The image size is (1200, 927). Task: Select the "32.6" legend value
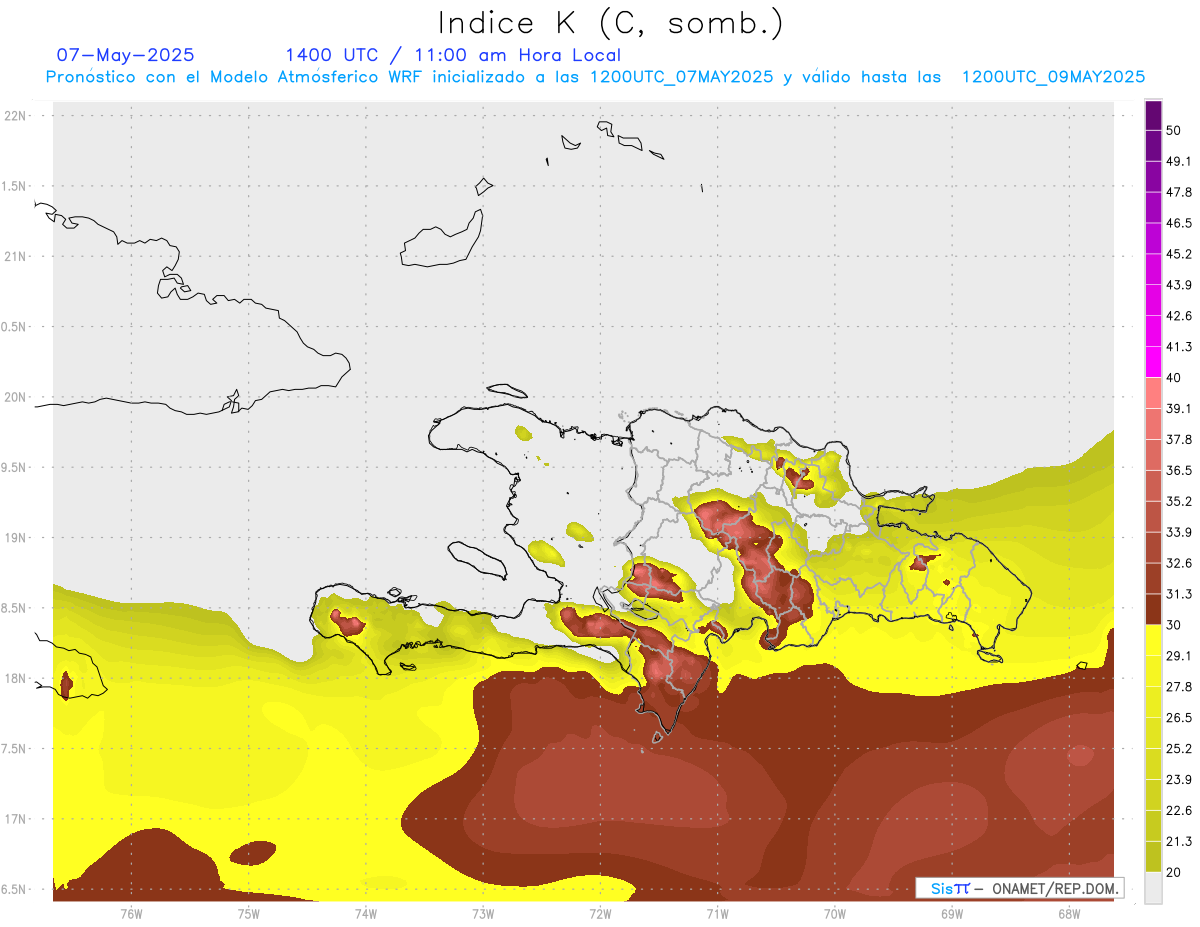coord(1179,563)
